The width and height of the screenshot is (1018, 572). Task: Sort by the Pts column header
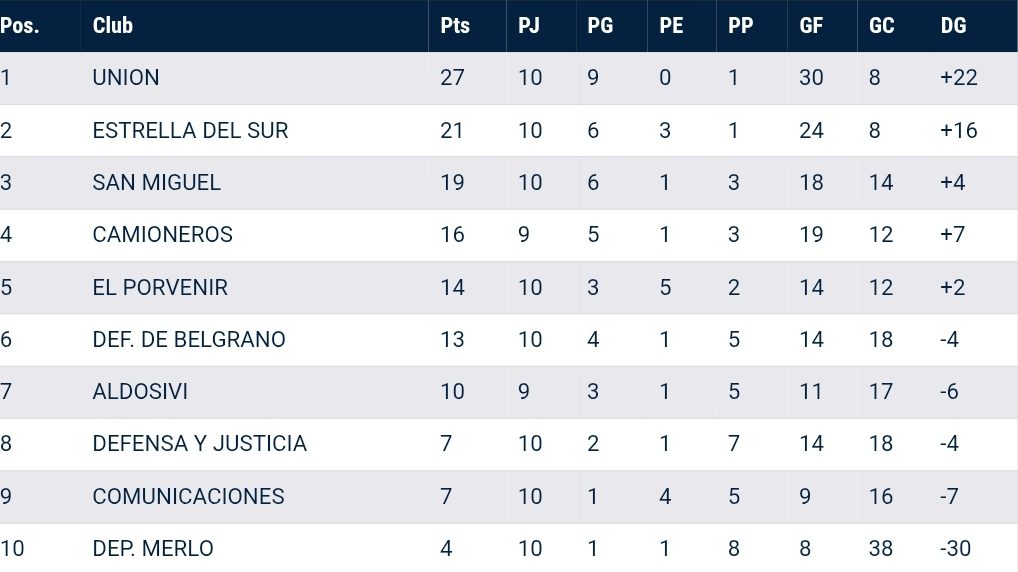pyautogui.click(x=455, y=26)
